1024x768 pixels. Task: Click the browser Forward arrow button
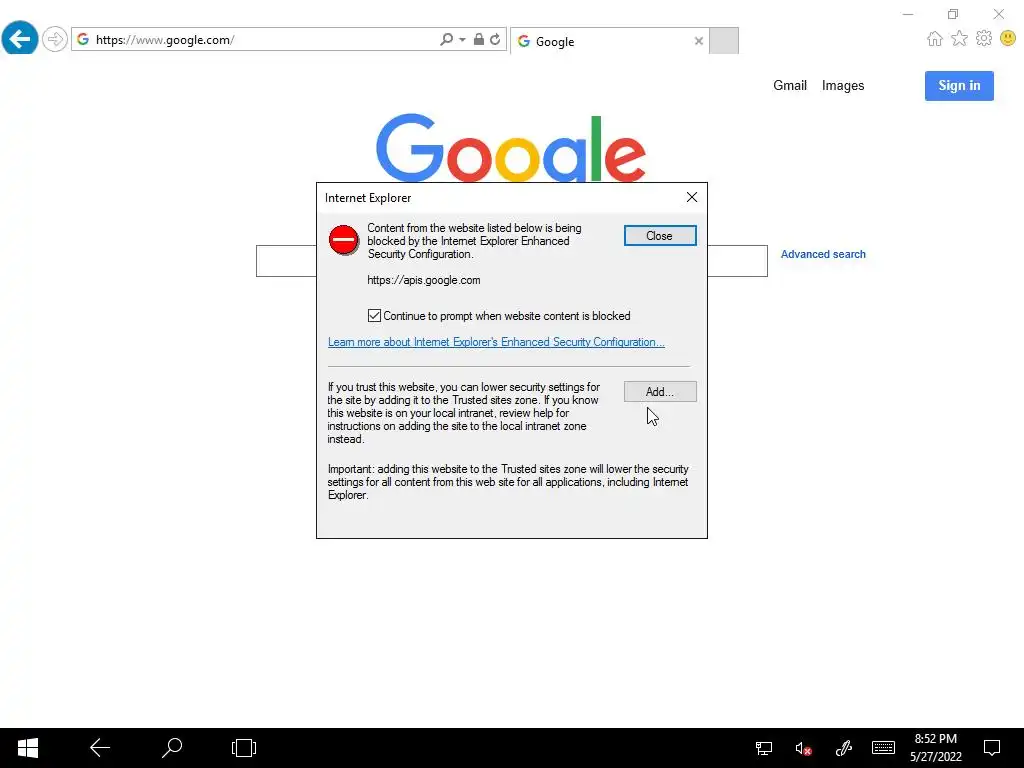tap(55, 39)
